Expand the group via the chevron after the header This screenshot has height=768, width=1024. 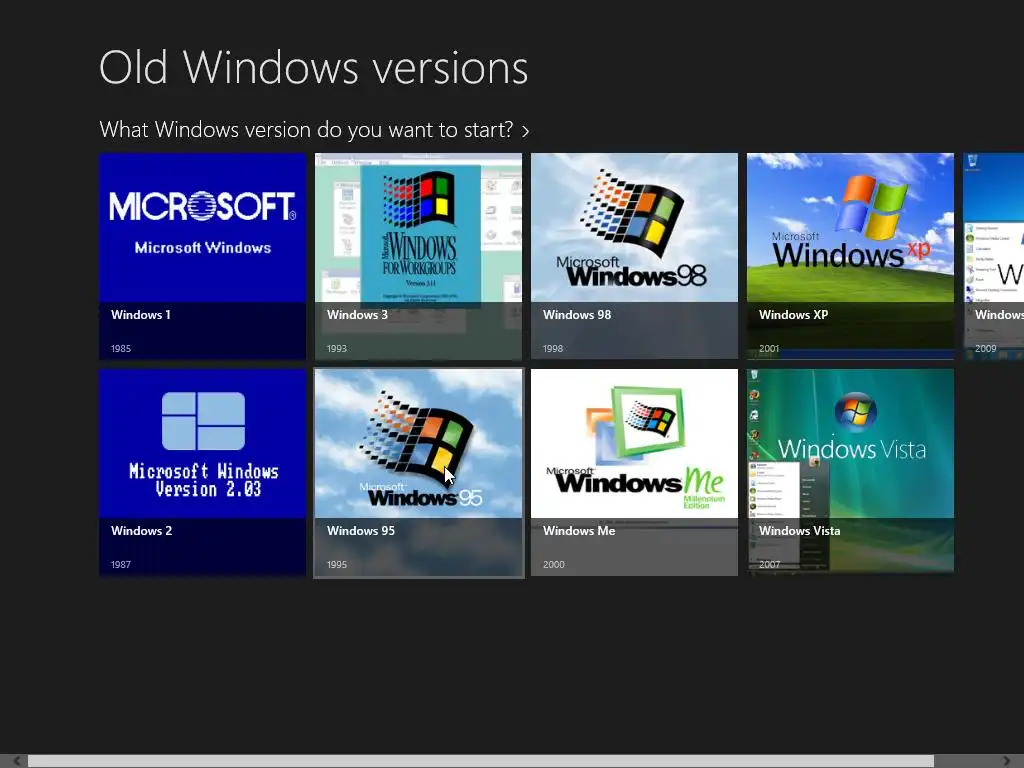pos(526,131)
